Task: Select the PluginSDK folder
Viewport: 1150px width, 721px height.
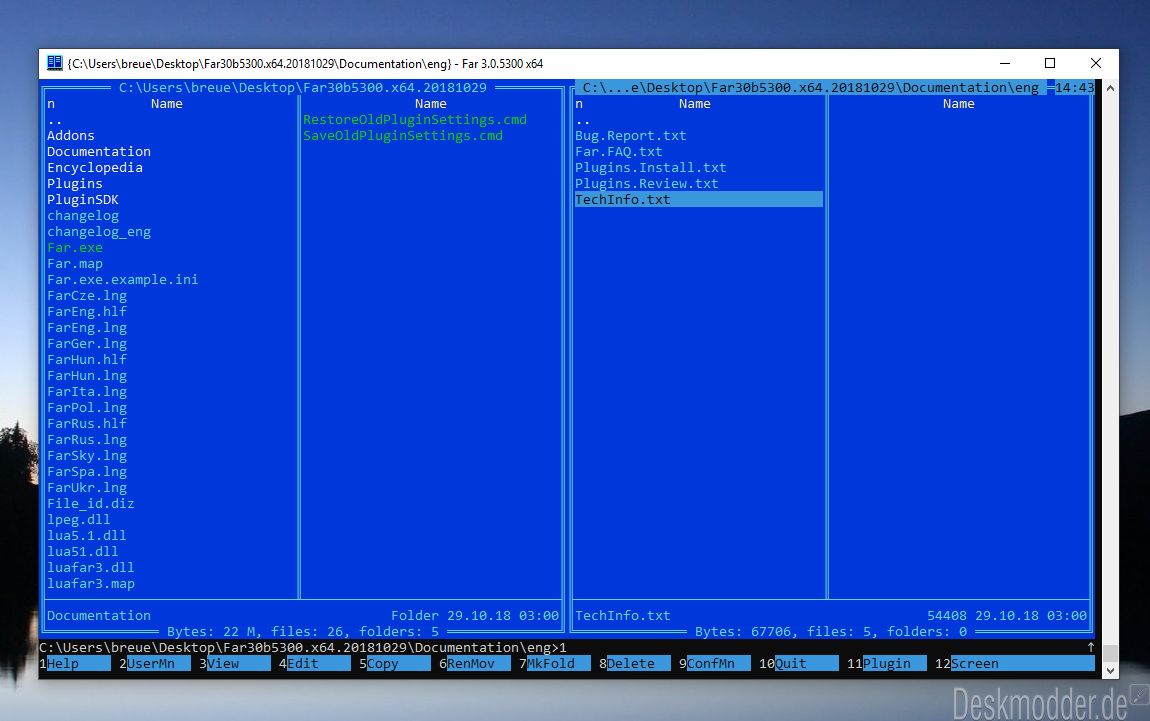Action: pyautogui.click(x=83, y=200)
